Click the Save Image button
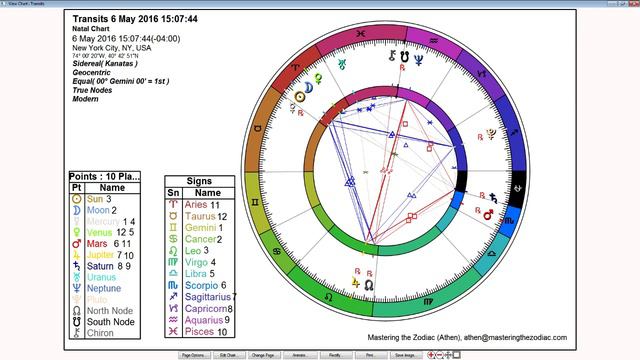Viewport: 640px width, 360px height. click(406, 356)
